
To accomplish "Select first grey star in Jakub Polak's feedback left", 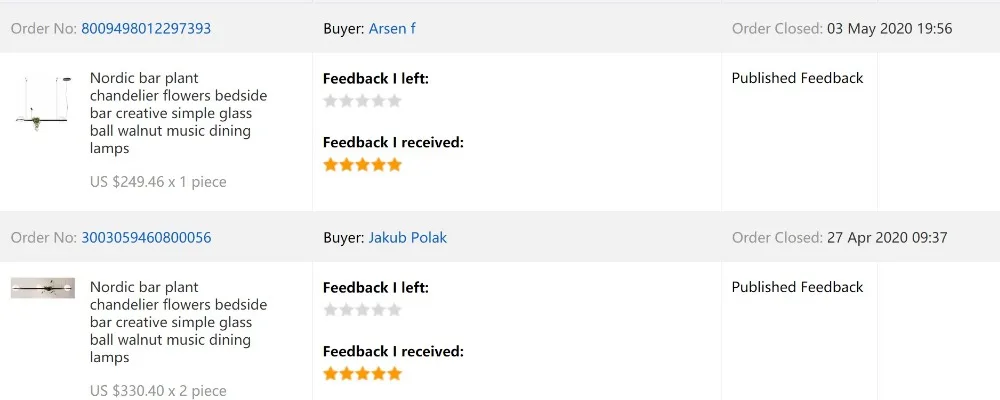I will [330, 310].
